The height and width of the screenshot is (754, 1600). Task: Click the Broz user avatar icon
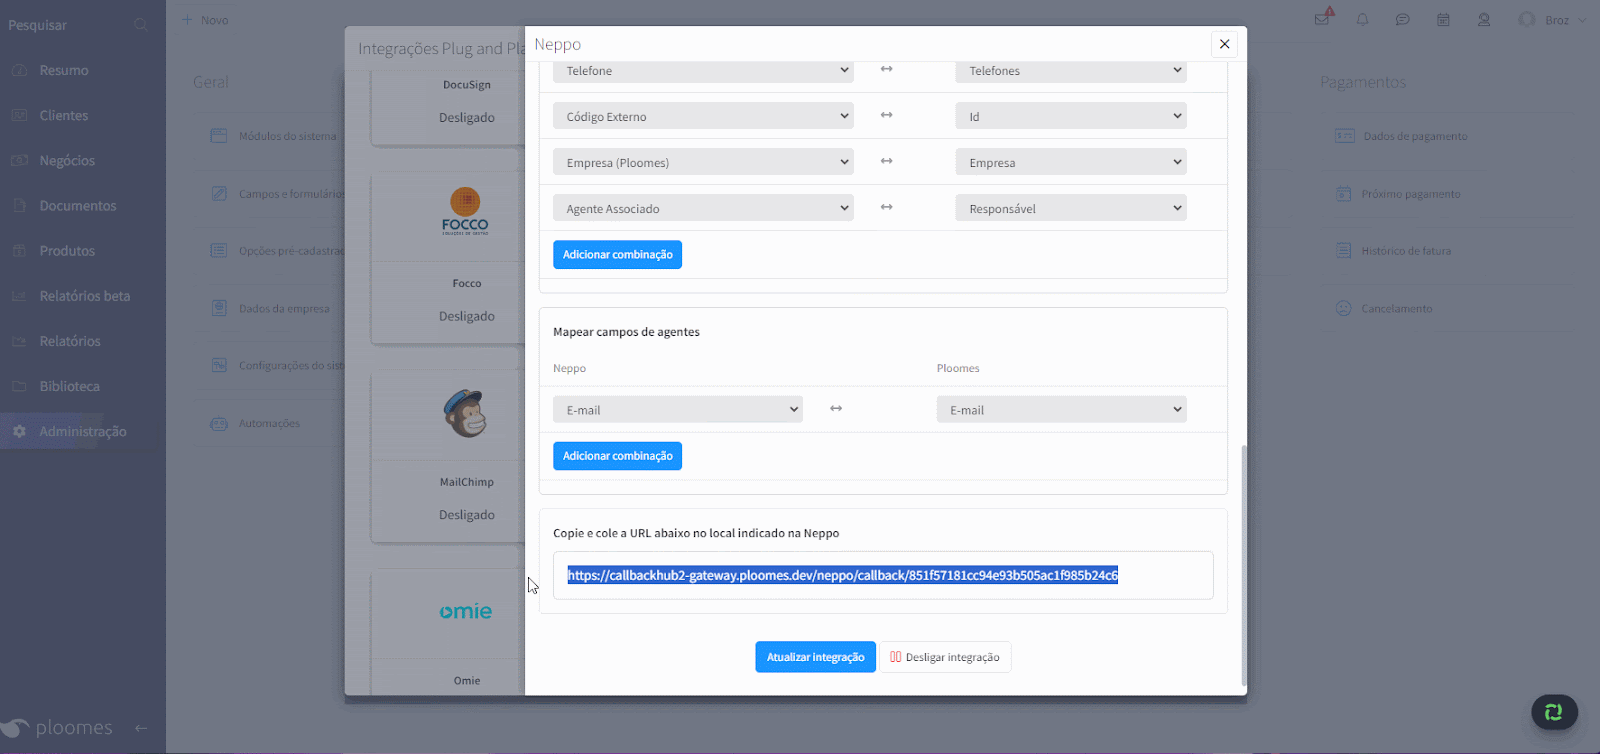(x=1527, y=20)
